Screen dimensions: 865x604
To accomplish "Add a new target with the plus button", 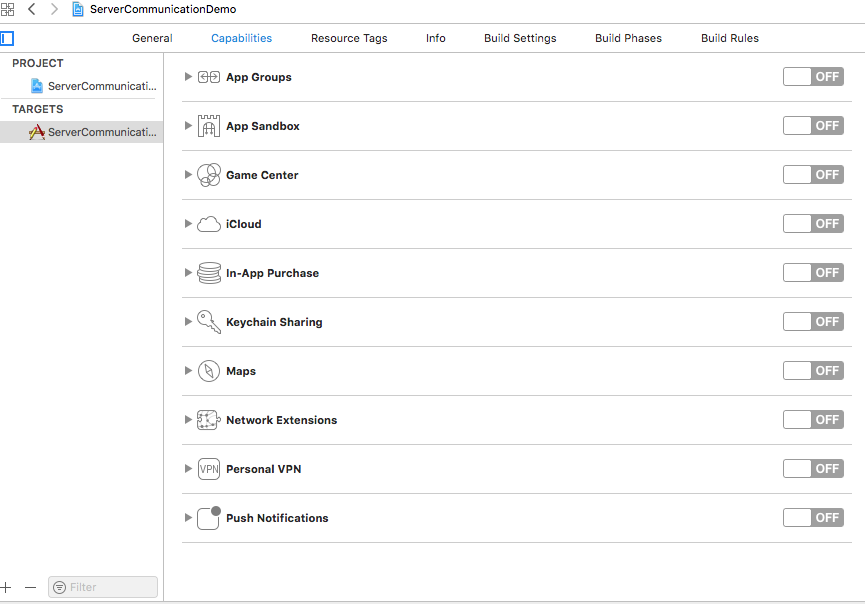I will click(x=6, y=587).
